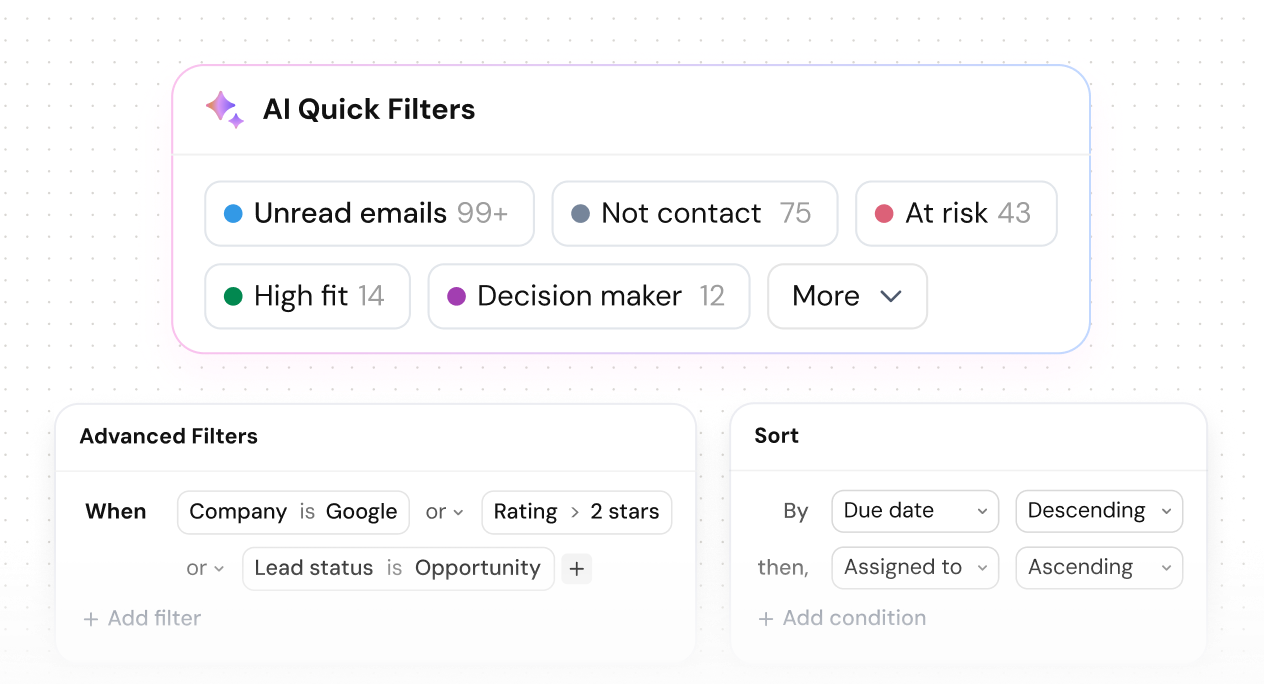Select the Decision maker filter chip
This screenshot has width=1264, height=684.
point(588,296)
